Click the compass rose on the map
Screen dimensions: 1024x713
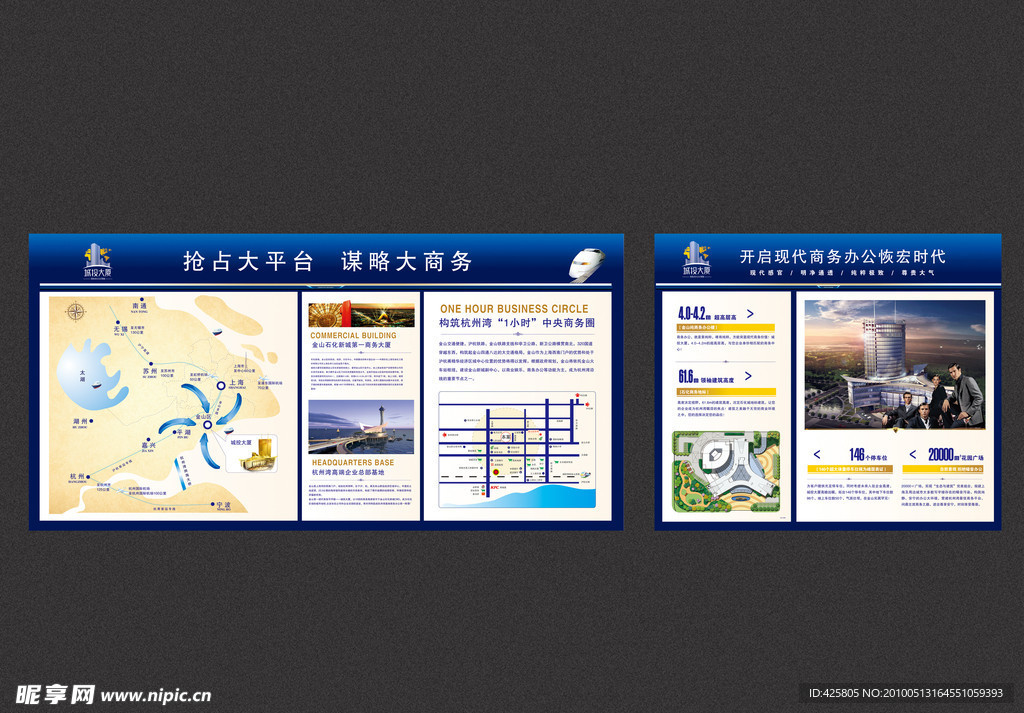click(76, 311)
